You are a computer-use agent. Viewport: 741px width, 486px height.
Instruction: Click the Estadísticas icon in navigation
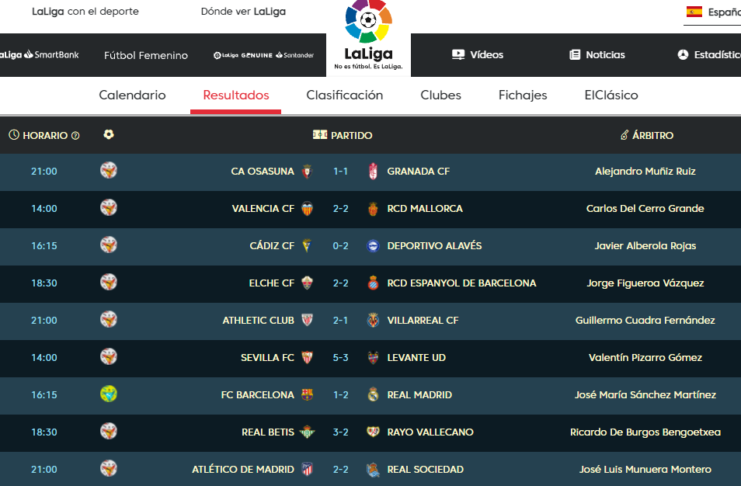(x=683, y=55)
